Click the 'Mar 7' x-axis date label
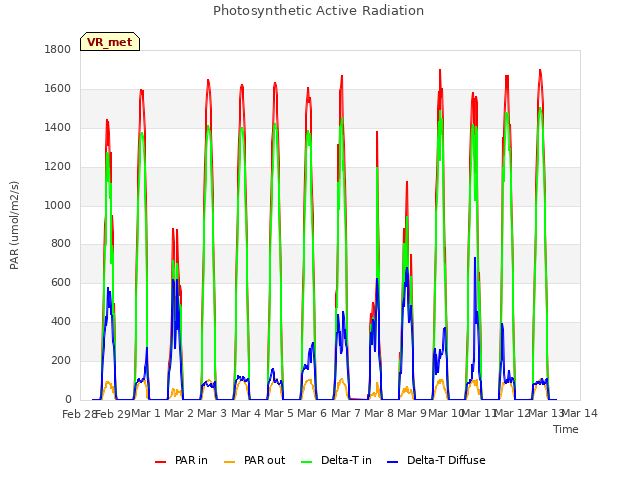The height and width of the screenshot is (480, 640). pyautogui.click(x=346, y=413)
